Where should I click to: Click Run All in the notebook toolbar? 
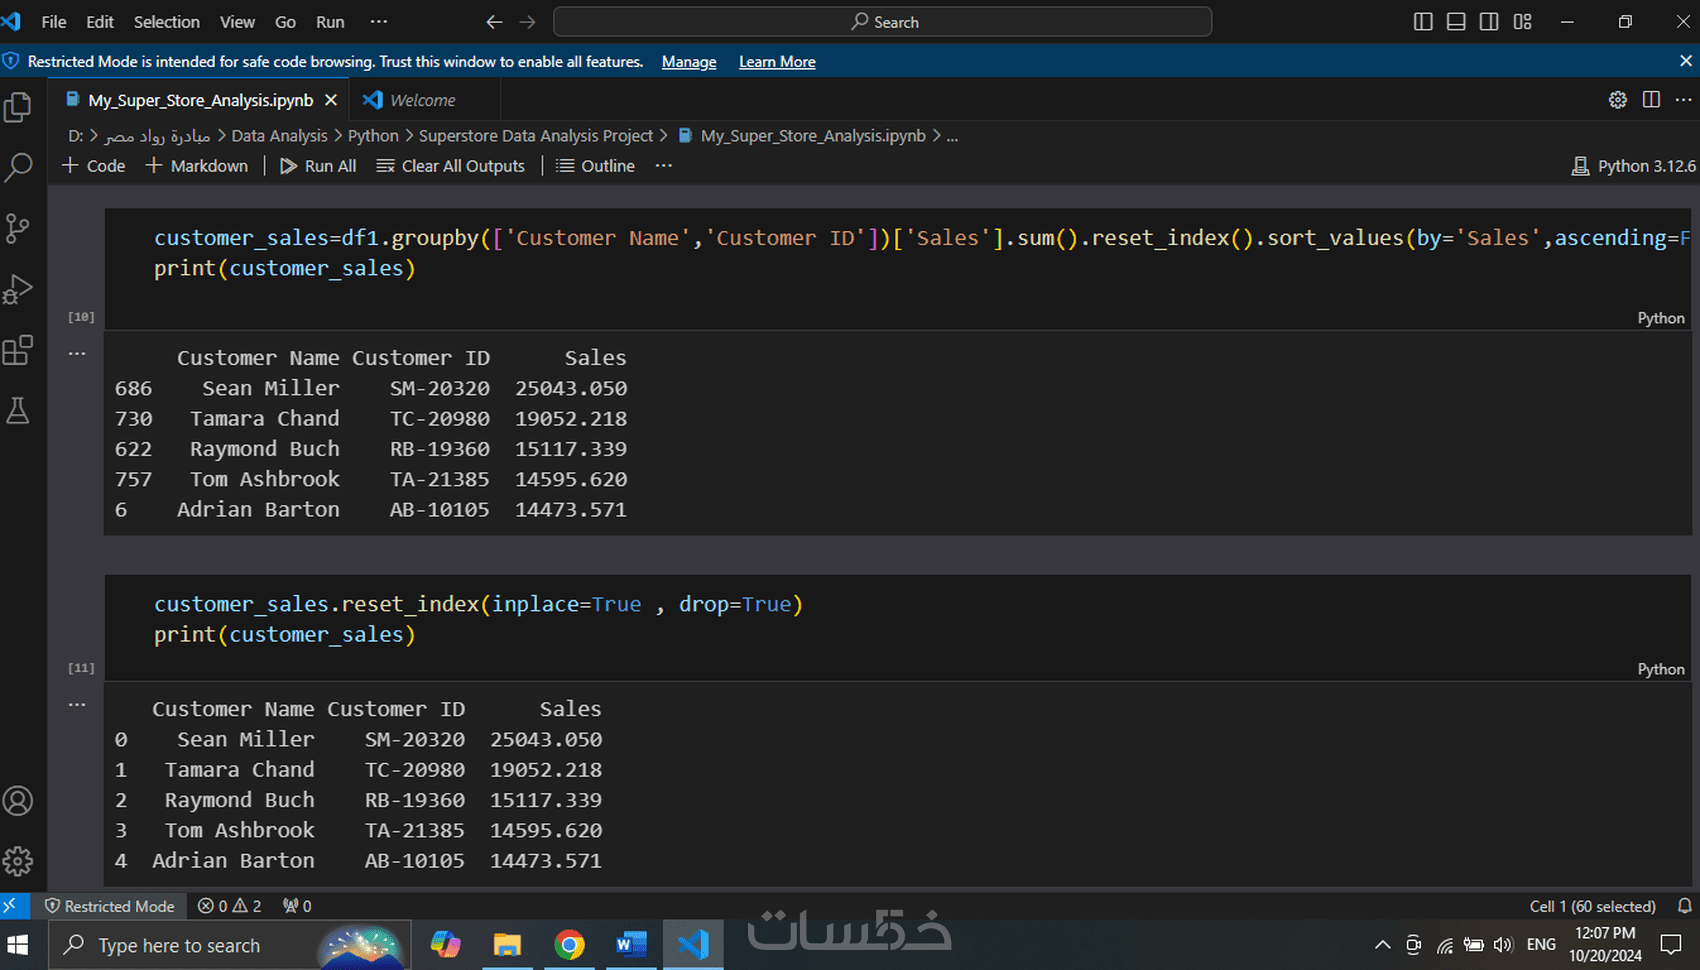318,165
